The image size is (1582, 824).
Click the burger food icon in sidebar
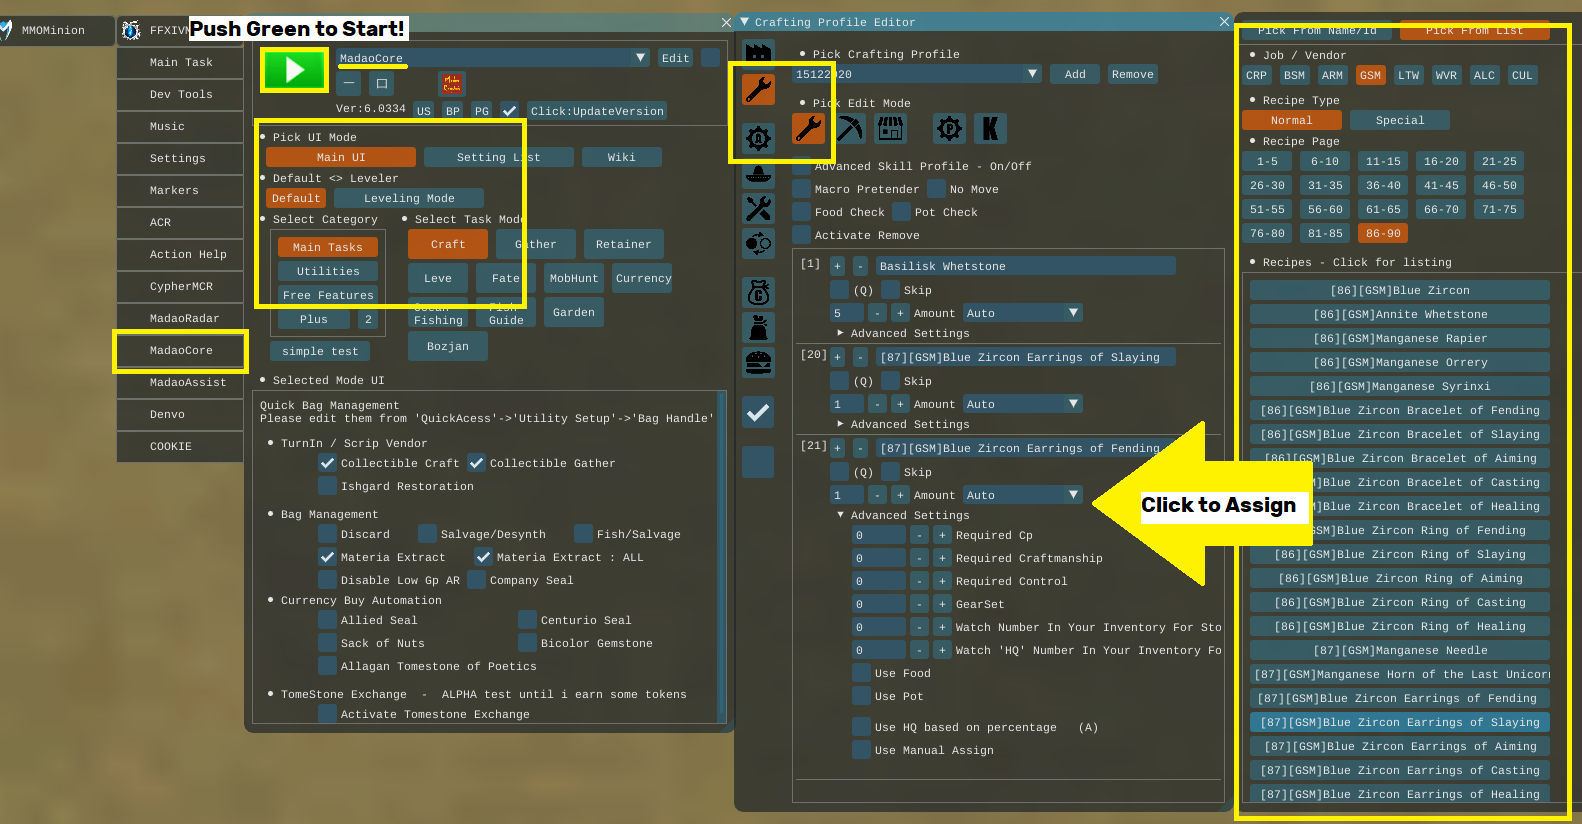[x=758, y=362]
